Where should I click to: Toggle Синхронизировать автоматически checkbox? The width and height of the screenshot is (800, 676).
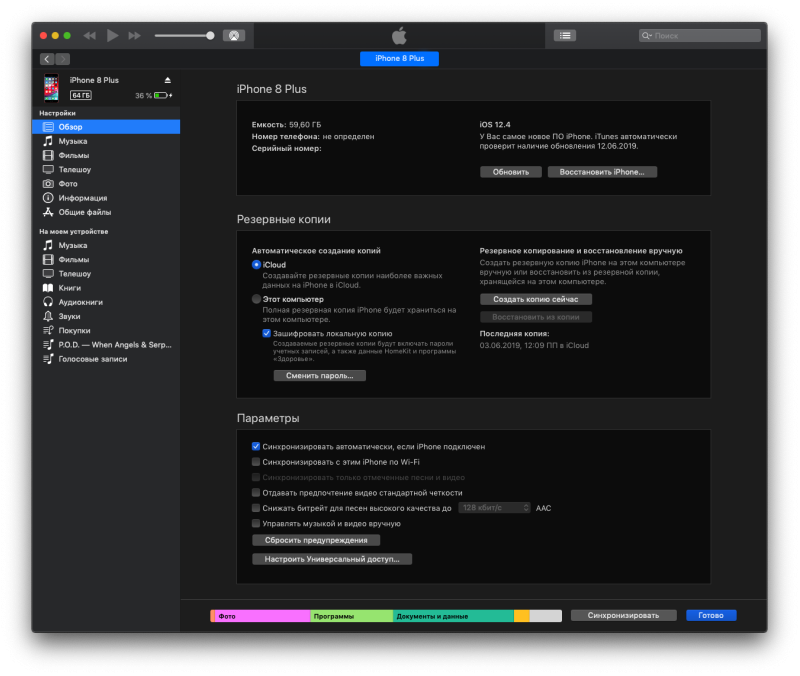point(256,446)
